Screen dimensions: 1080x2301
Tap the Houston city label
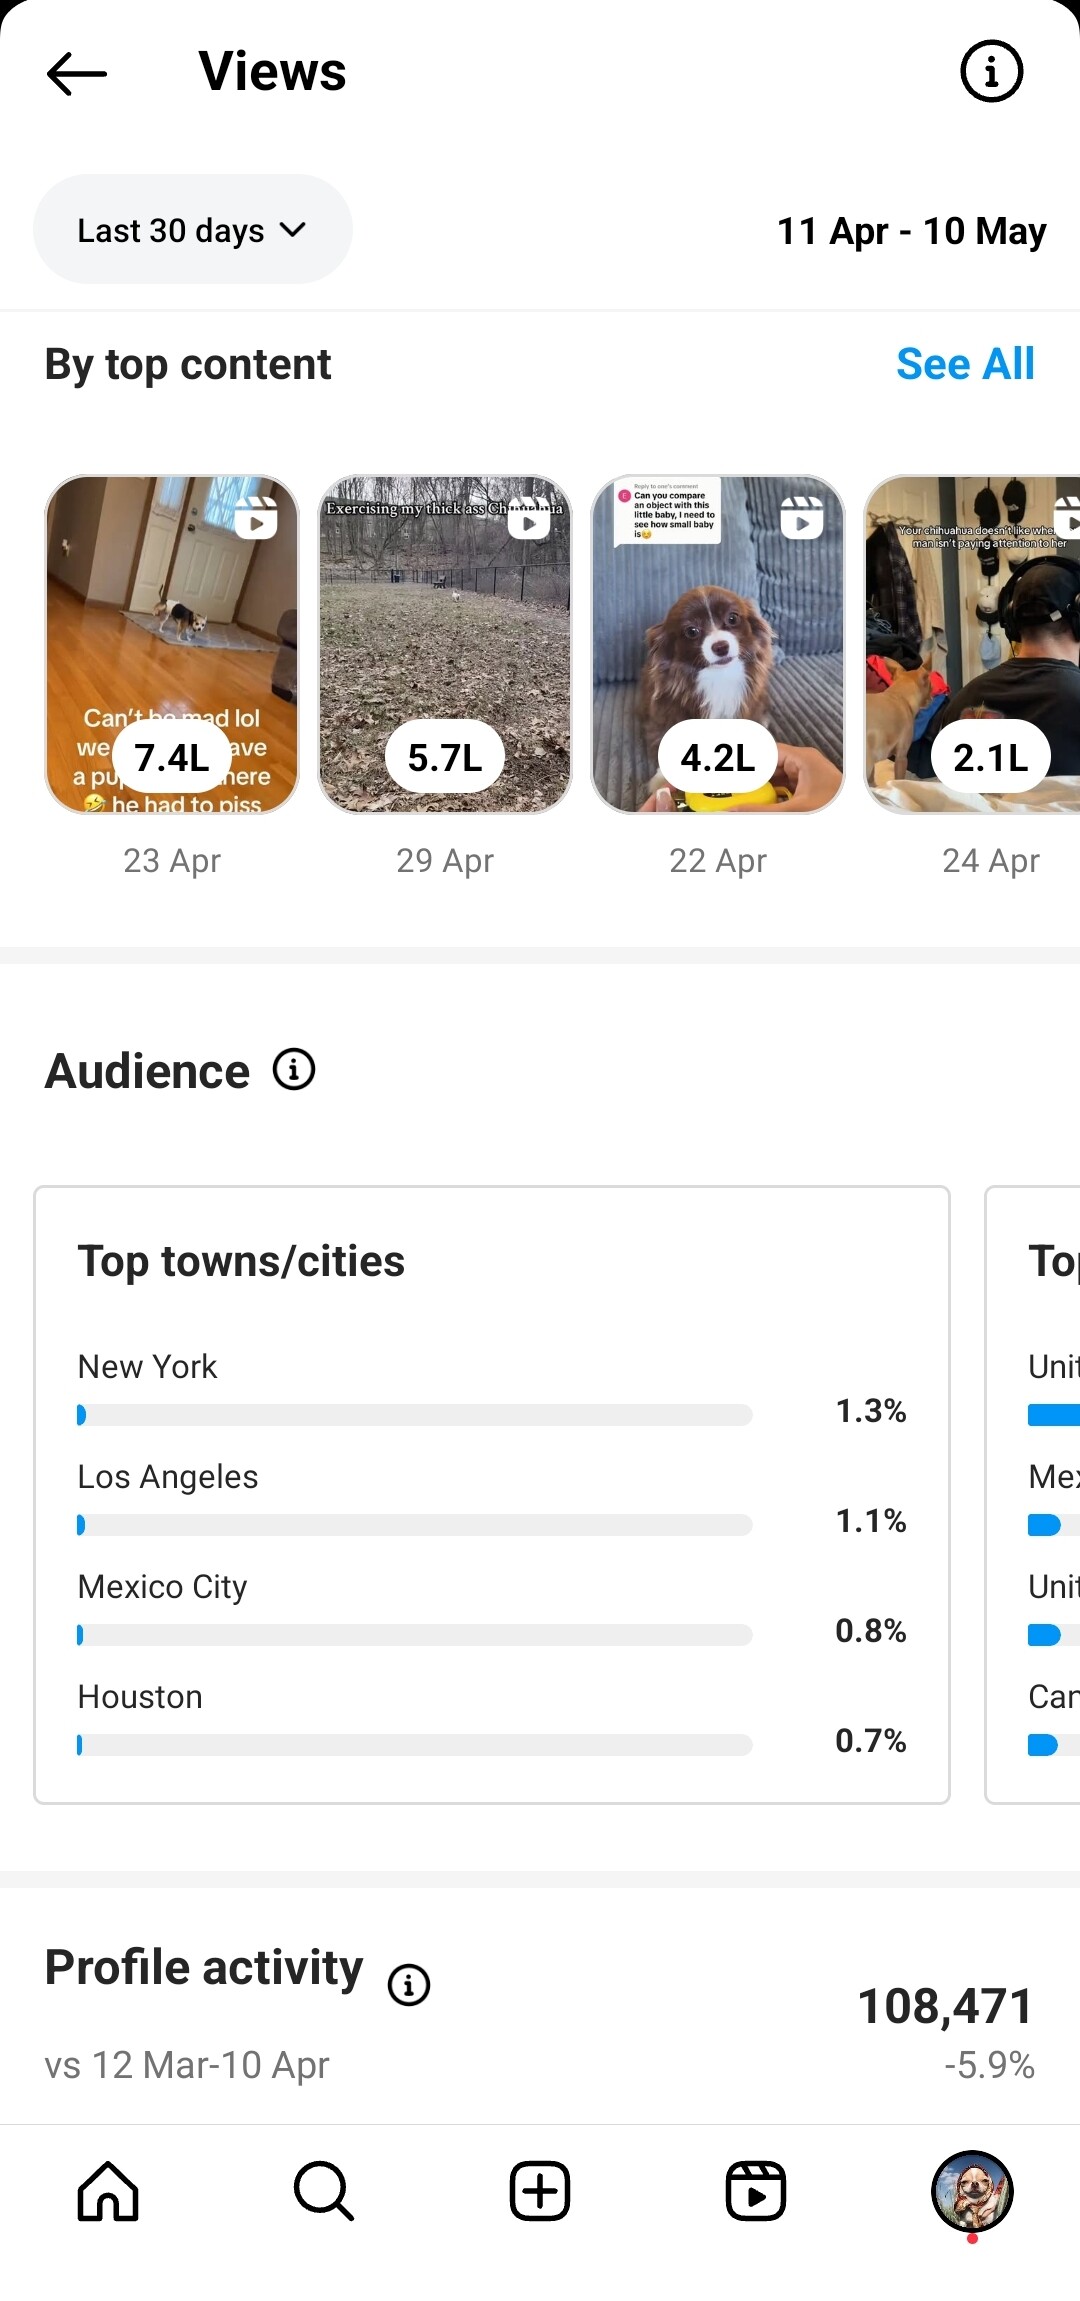coord(140,1697)
